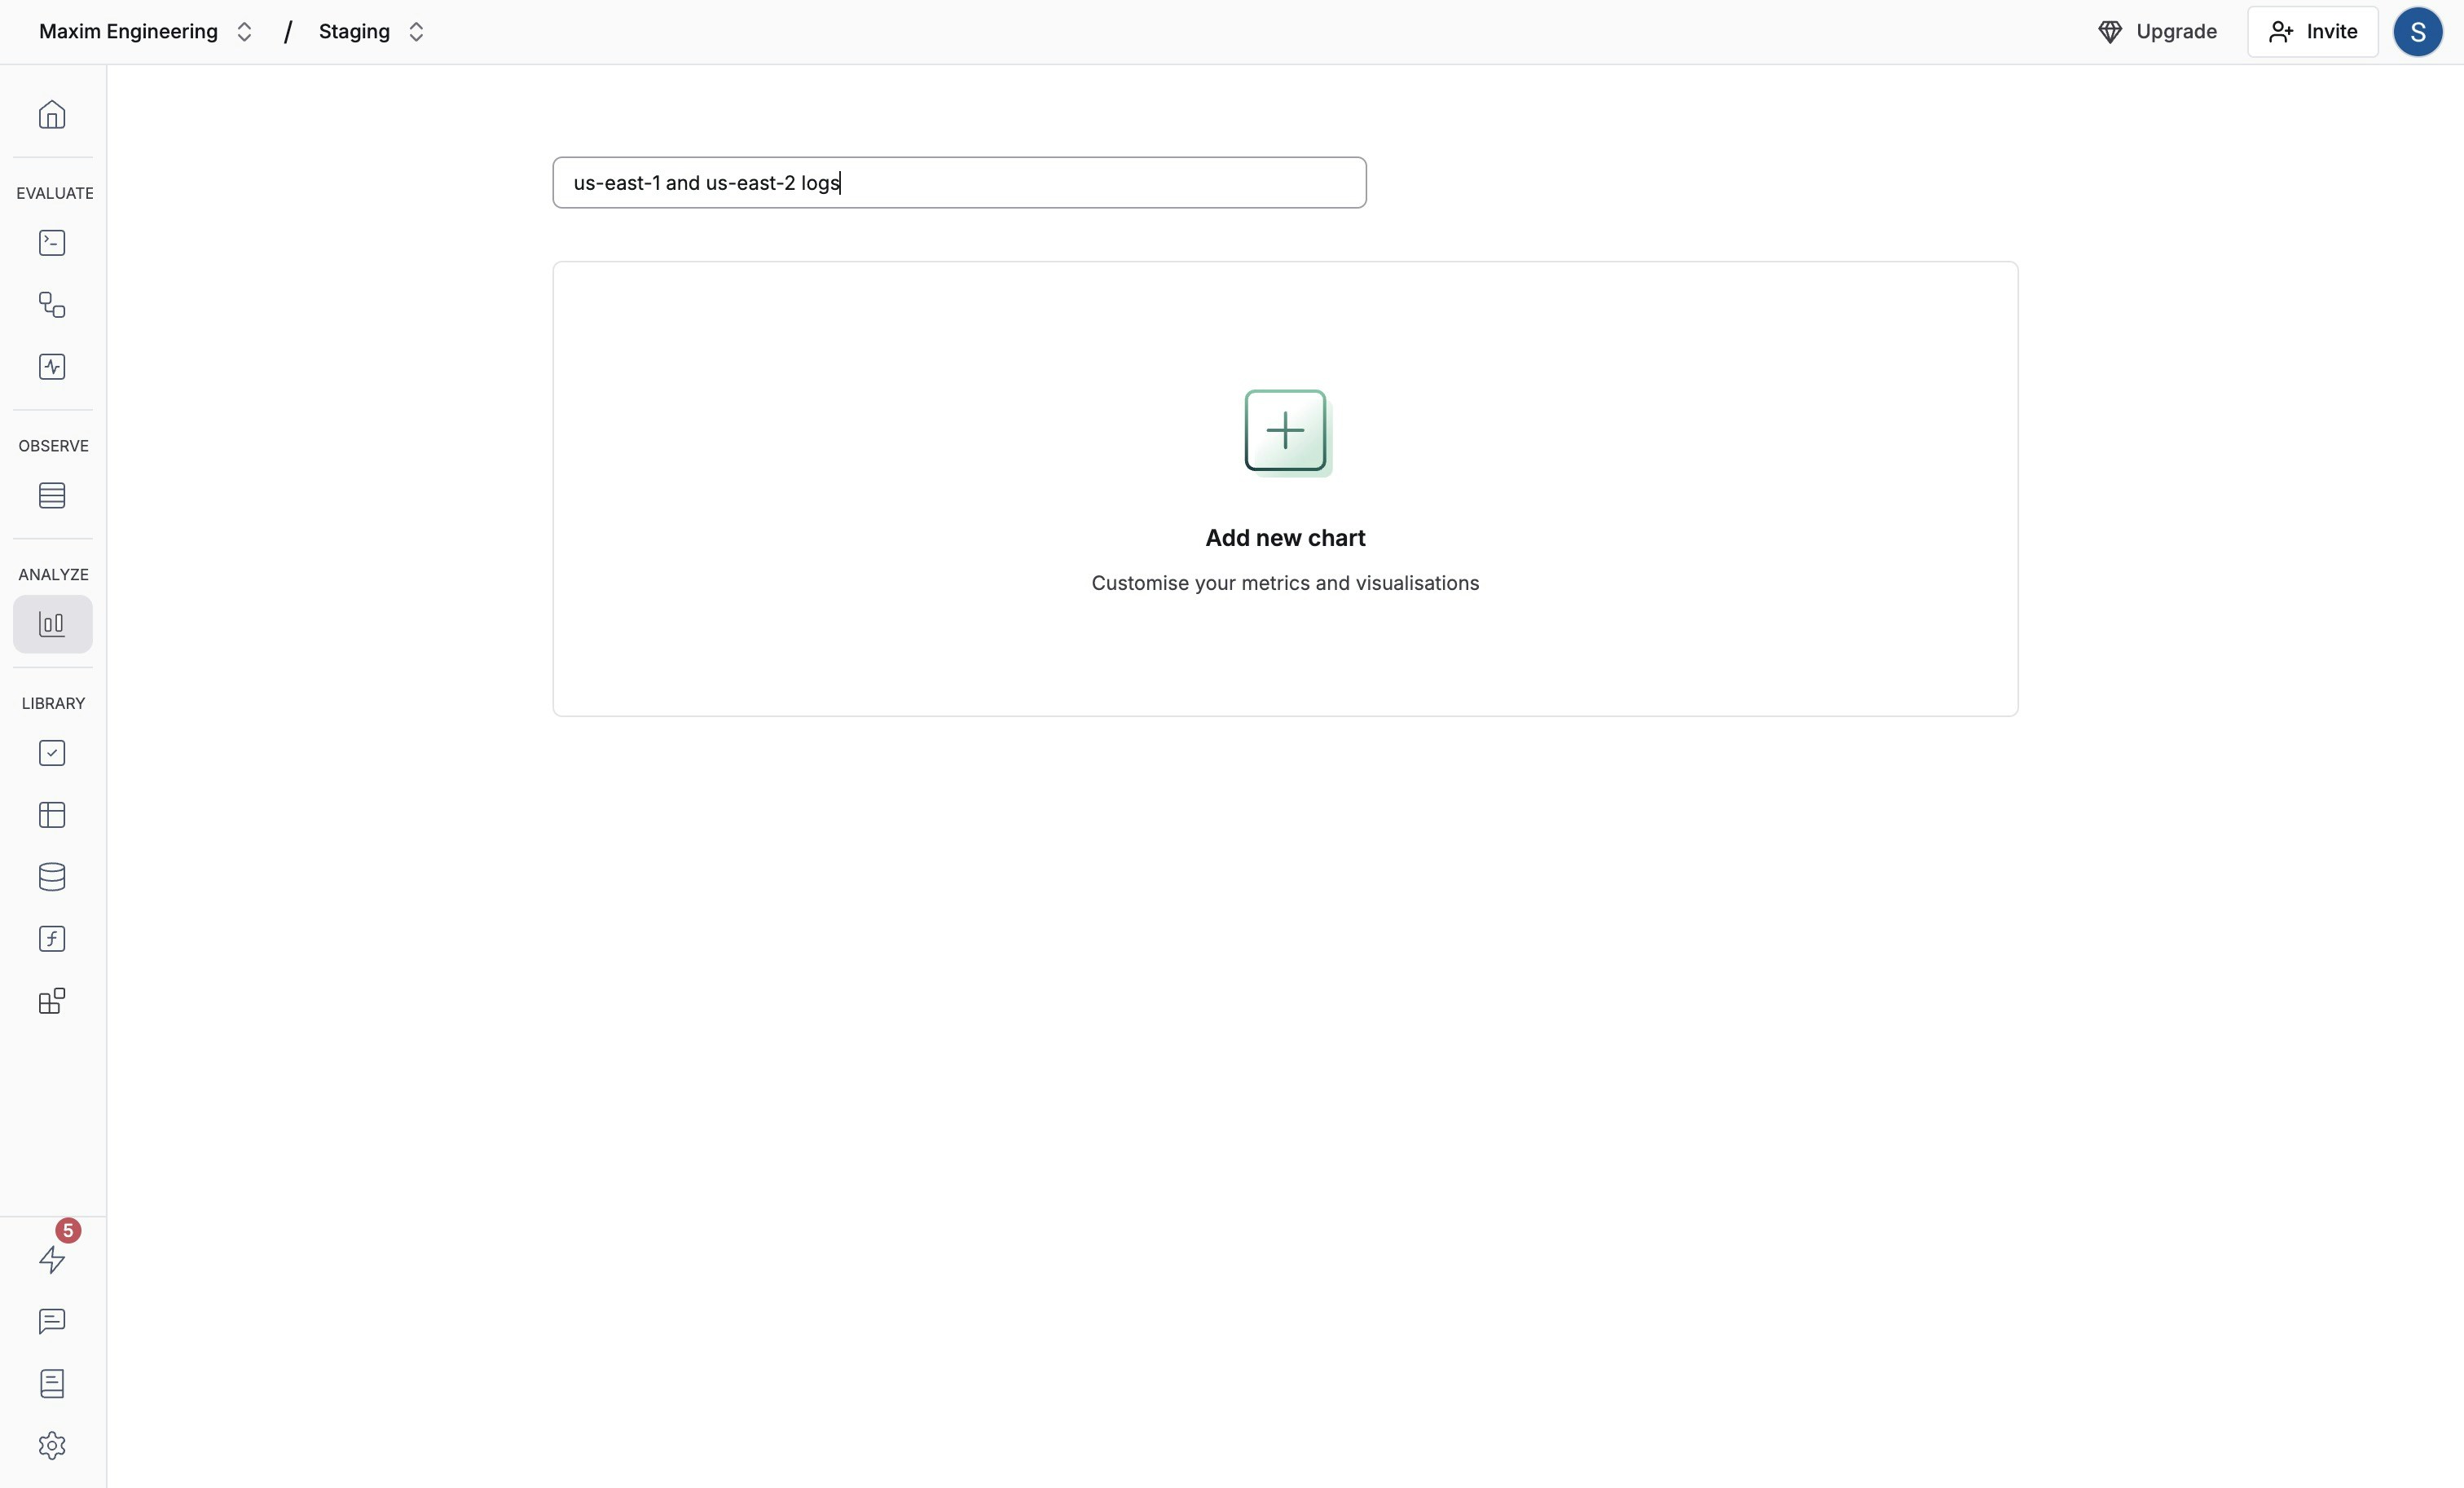Viewport: 2464px width, 1488px height.
Task: Open the table layout icon in Library
Action: 52,815
